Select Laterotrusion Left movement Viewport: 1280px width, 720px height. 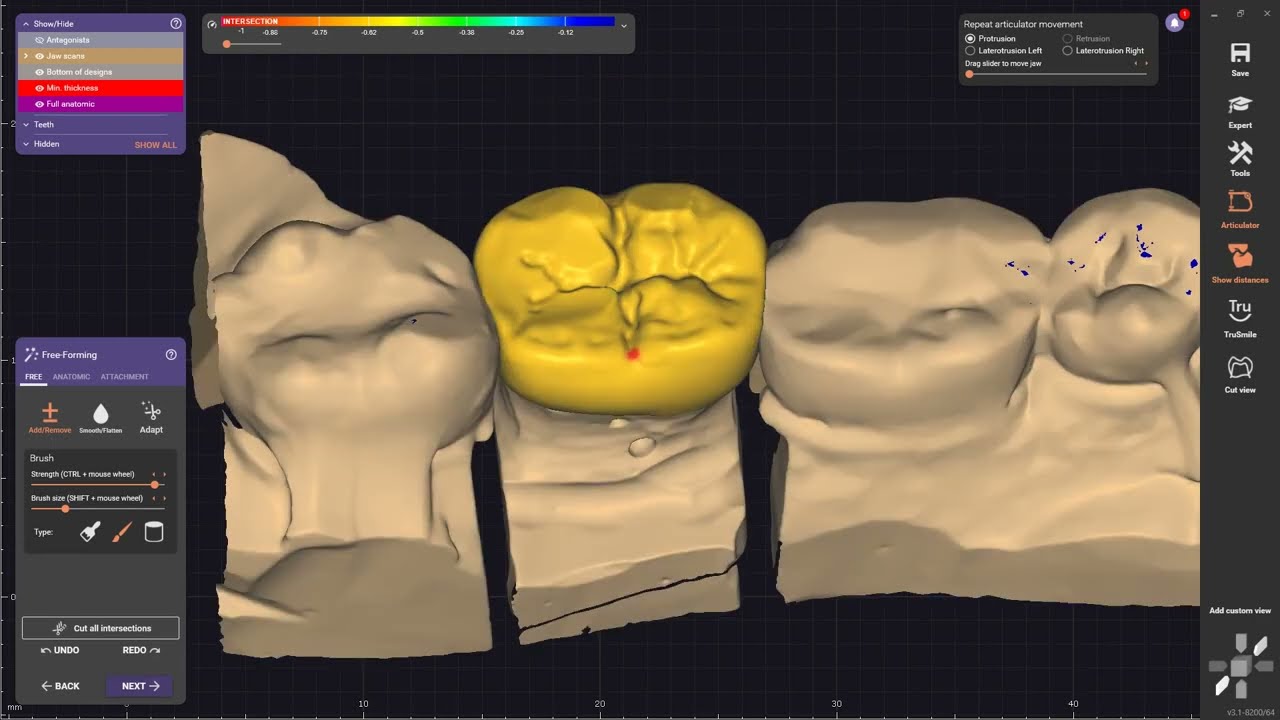click(x=970, y=50)
